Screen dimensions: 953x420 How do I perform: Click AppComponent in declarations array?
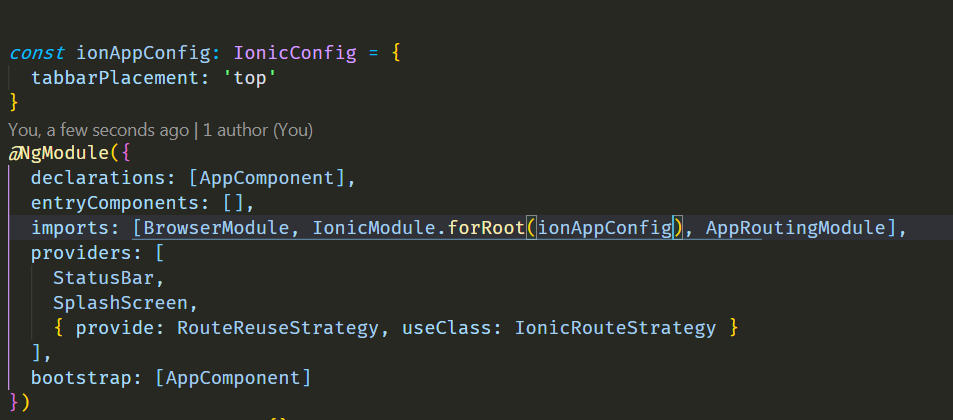267,178
